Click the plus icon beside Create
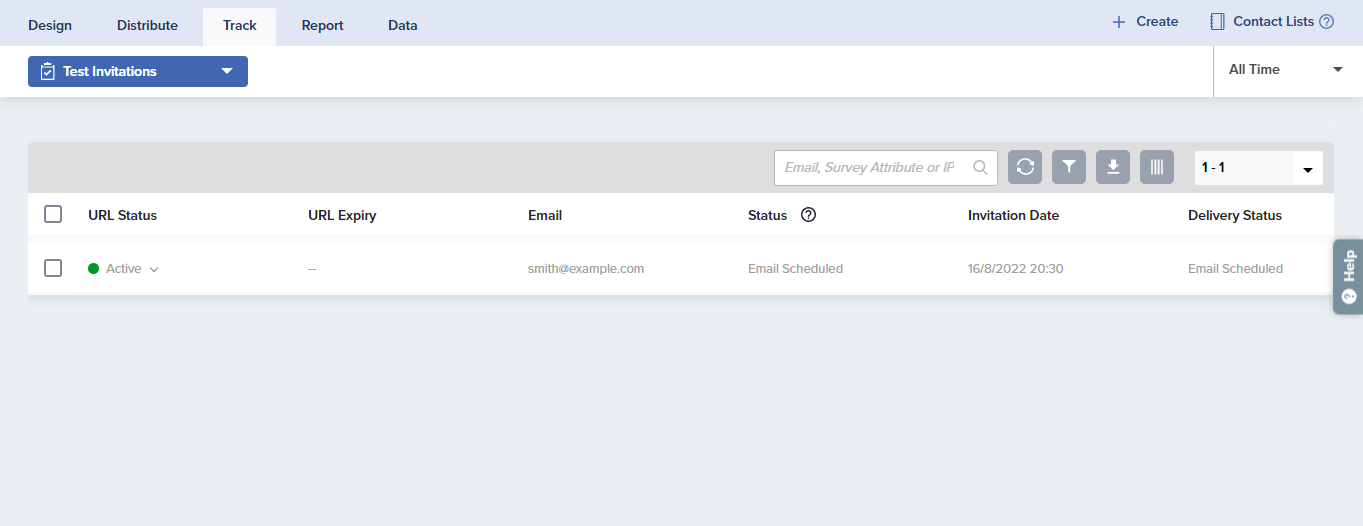1363x526 pixels. point(1119,22)
